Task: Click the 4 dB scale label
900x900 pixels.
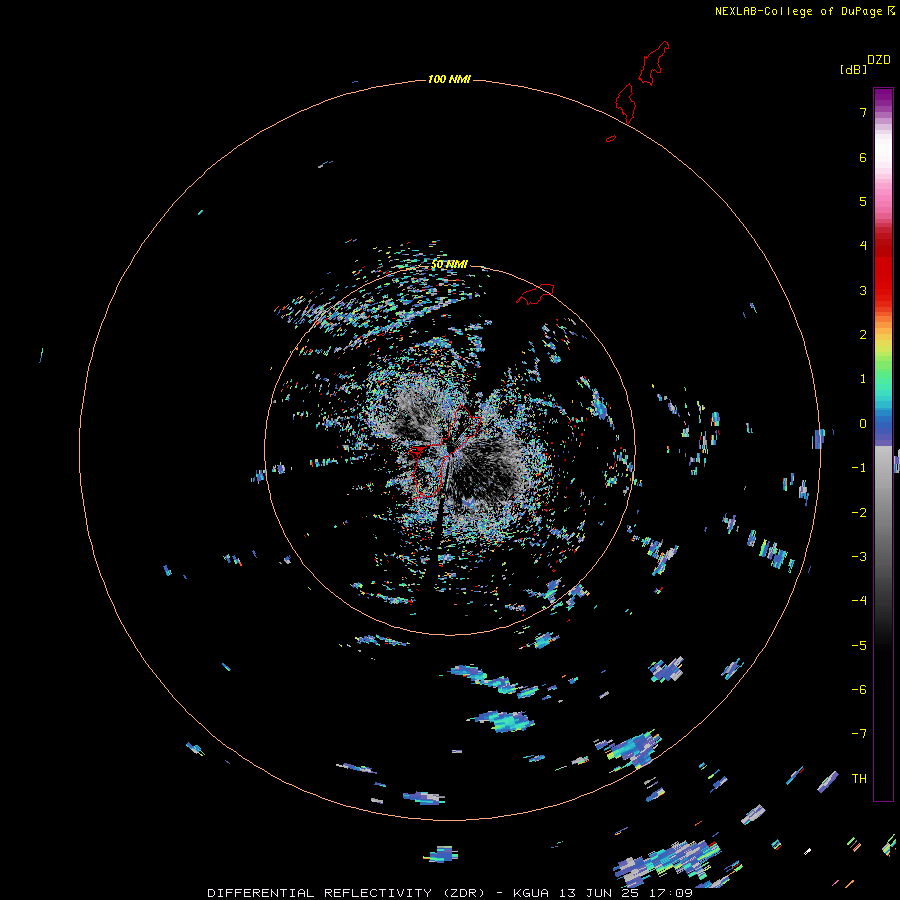Action: point(863,246)
